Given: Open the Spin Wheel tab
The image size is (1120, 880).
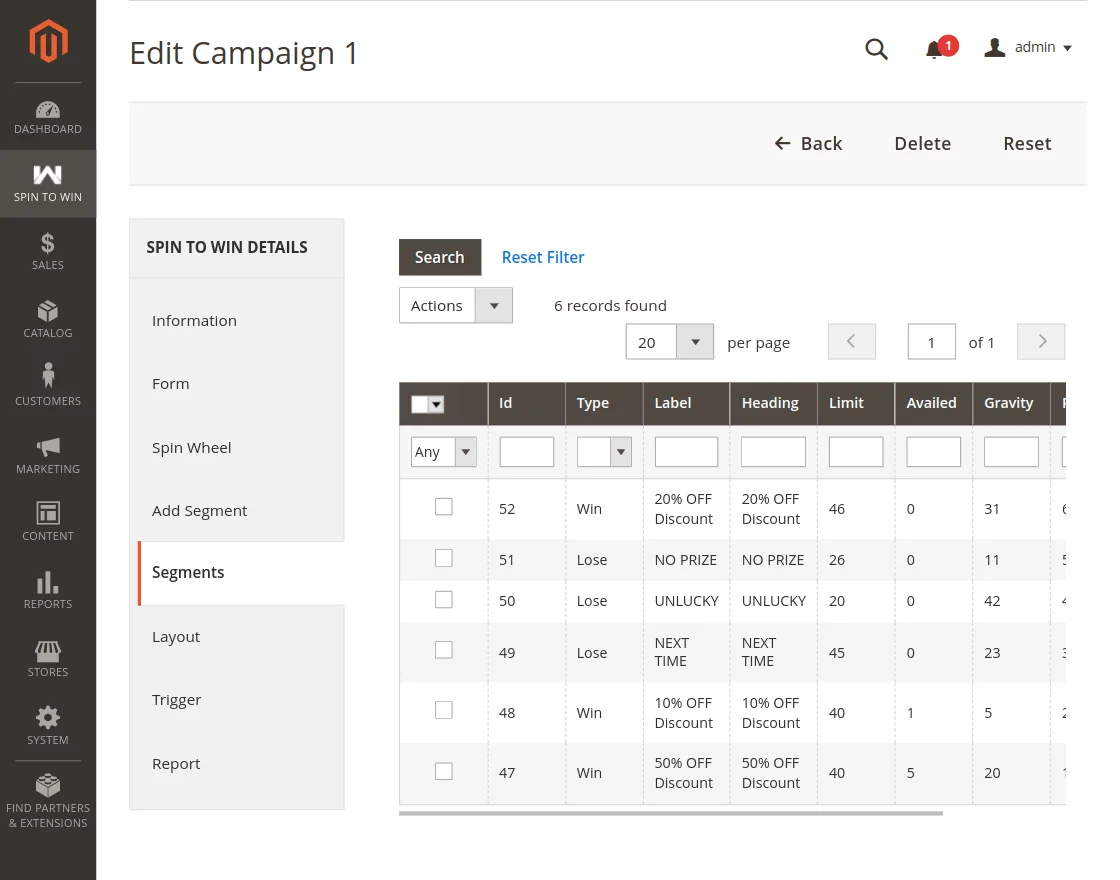Looking at the screenshot, I should tap(192, 448).
